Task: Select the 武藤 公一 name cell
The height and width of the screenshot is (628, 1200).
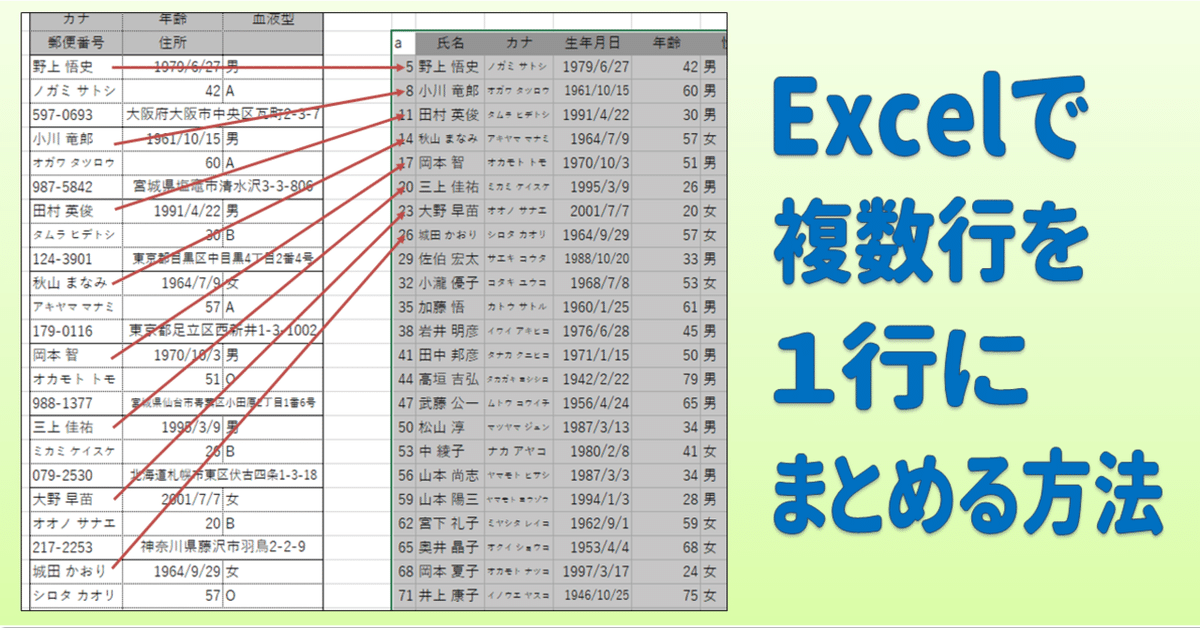Action: pos(449,403)
